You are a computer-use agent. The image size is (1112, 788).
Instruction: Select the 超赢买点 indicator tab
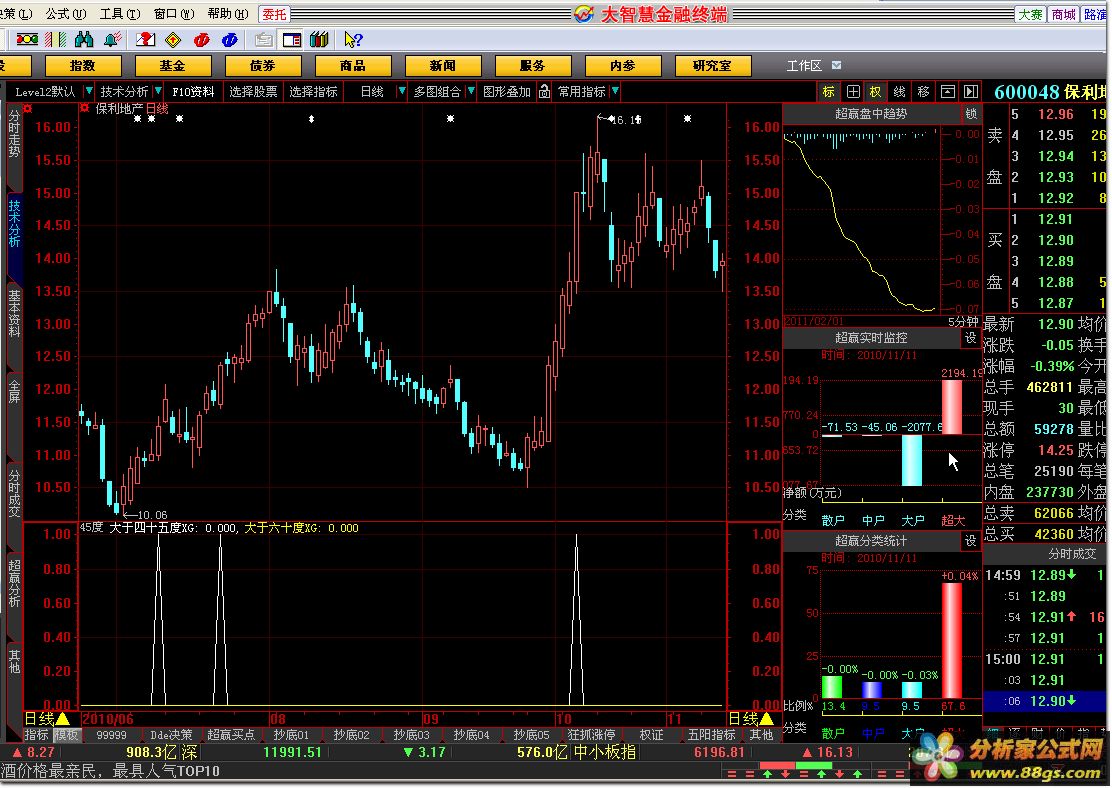click(x=230, y=735)
